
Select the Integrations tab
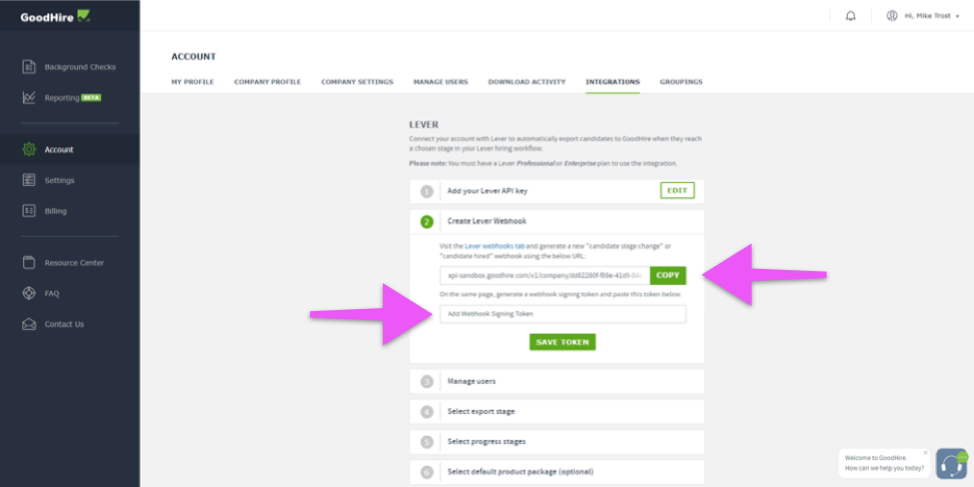[612, 82]
